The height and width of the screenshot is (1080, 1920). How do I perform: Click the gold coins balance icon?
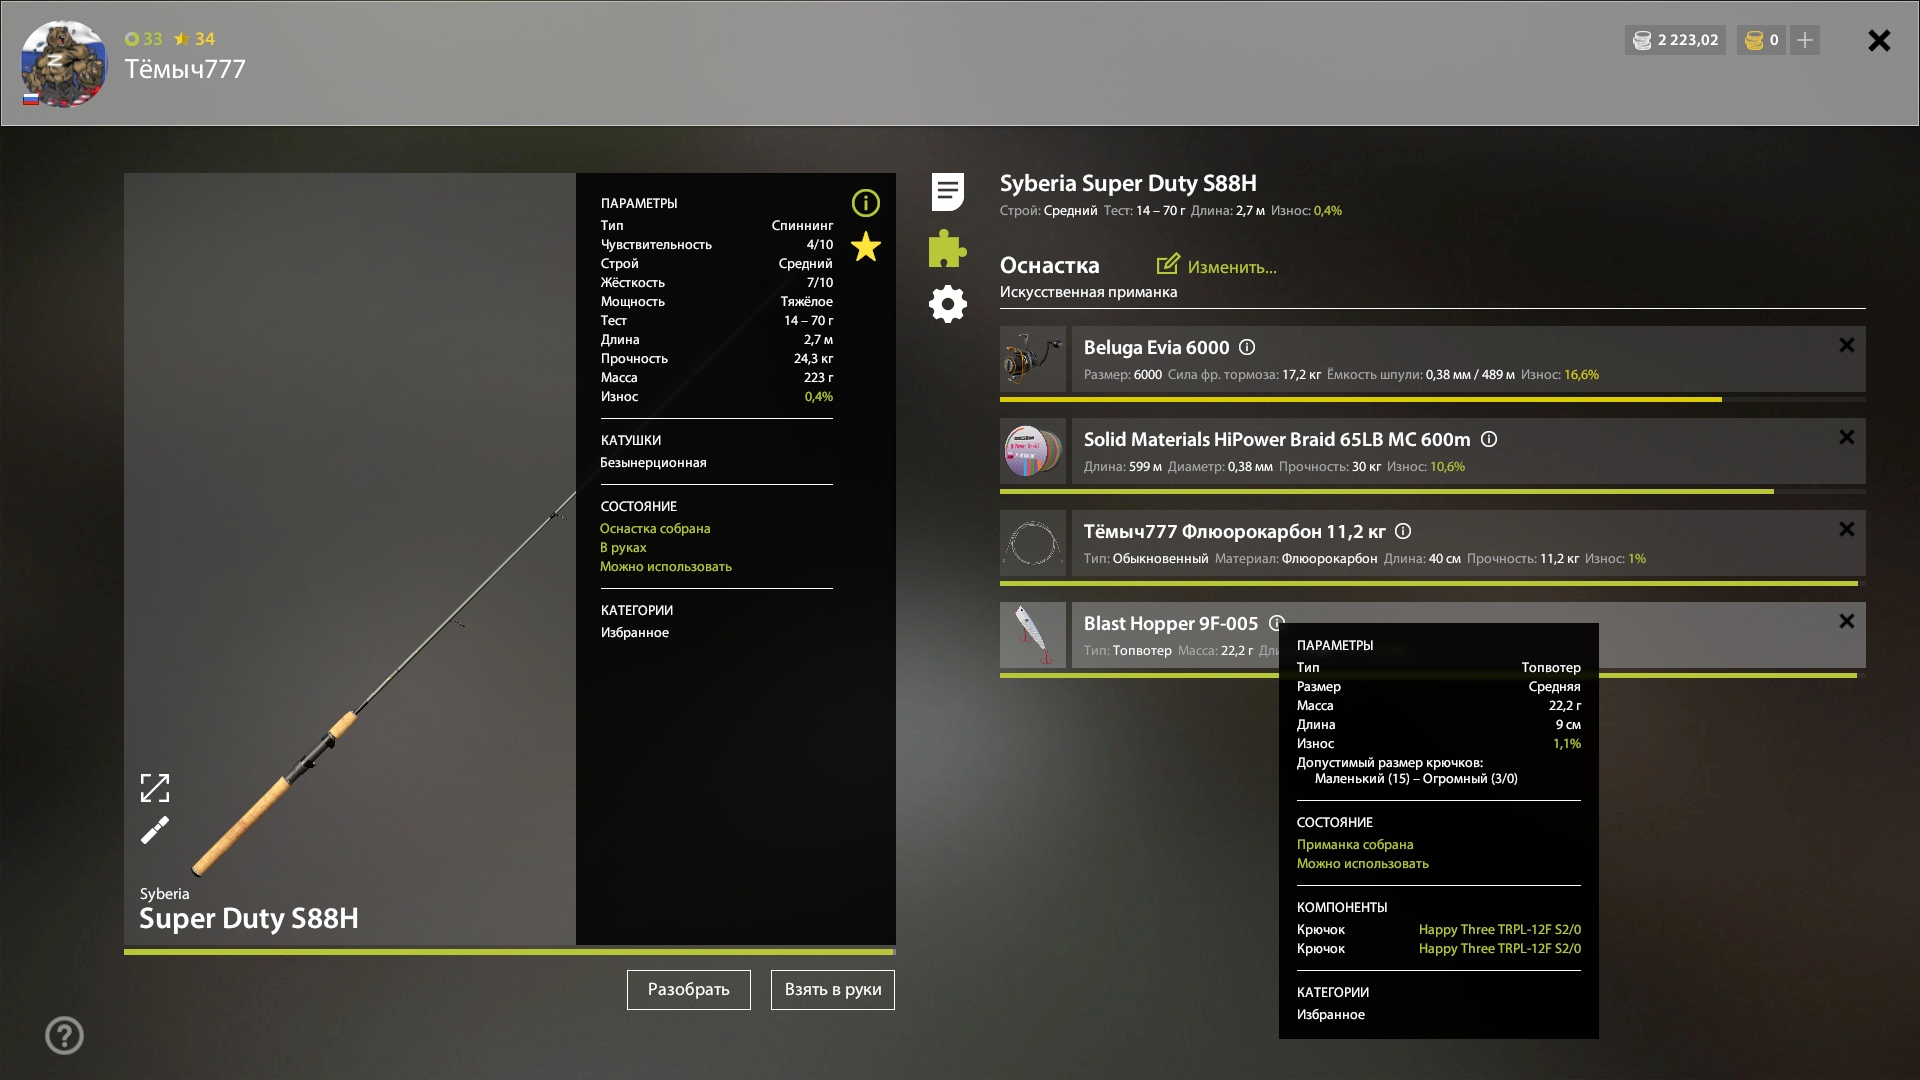click(x=1753, y=40)
